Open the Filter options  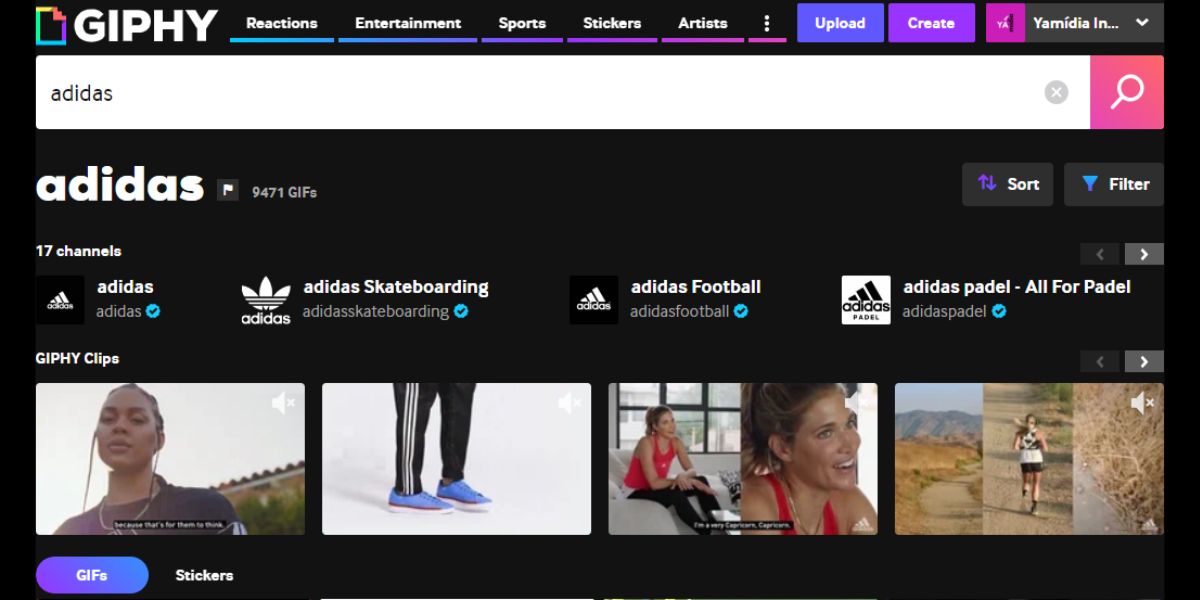tap(1114, 184)
